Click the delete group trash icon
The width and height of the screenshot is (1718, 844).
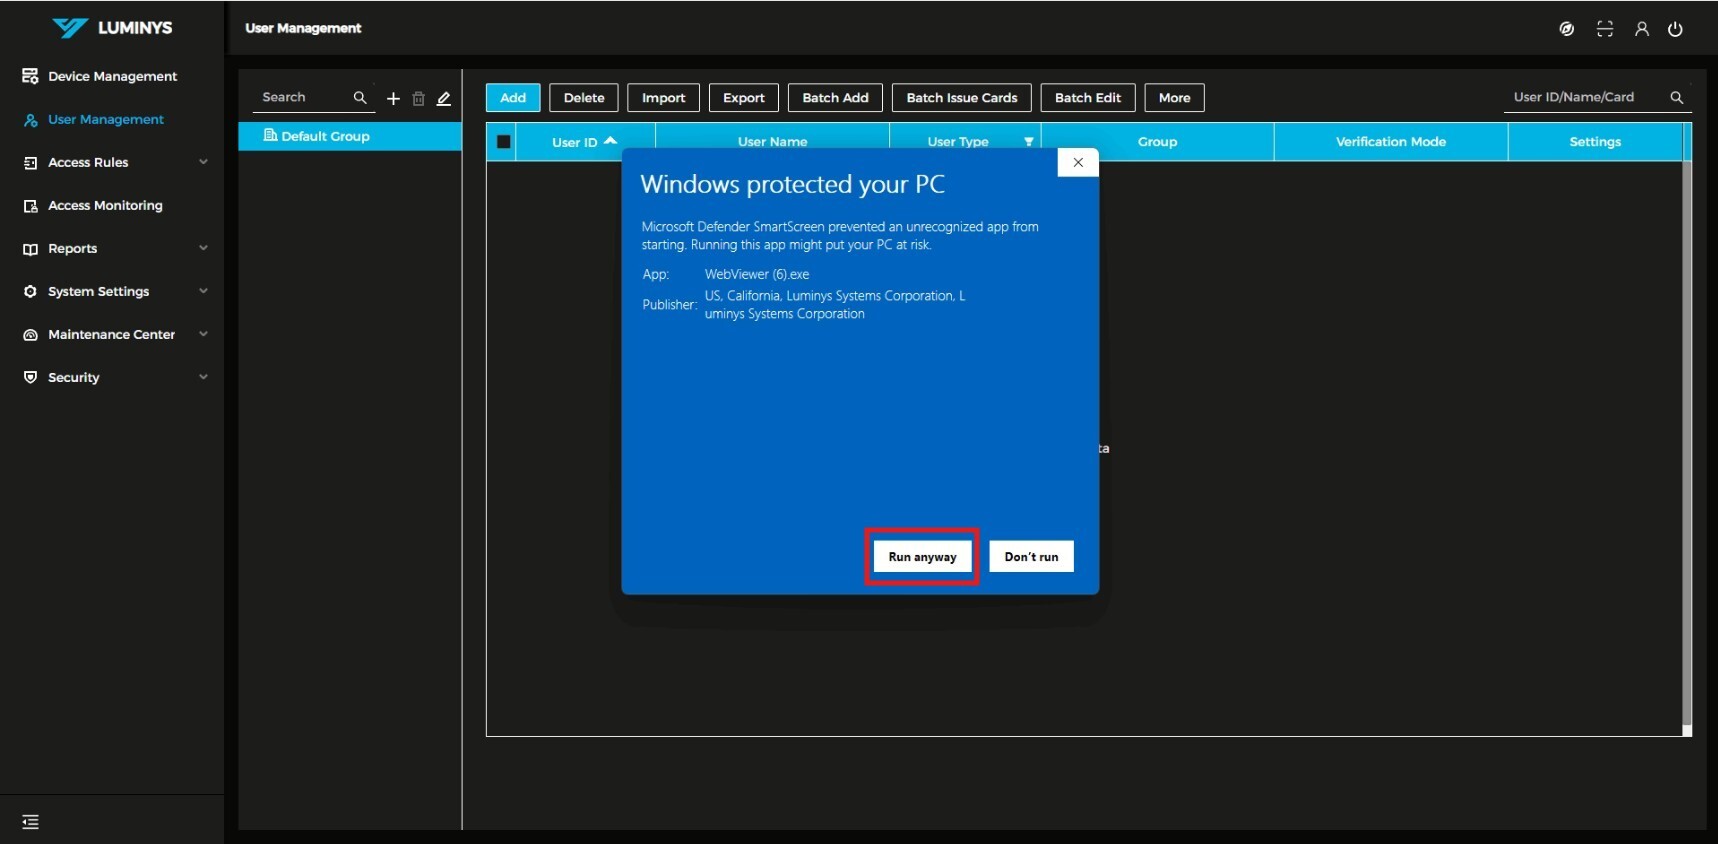point(419,98)
